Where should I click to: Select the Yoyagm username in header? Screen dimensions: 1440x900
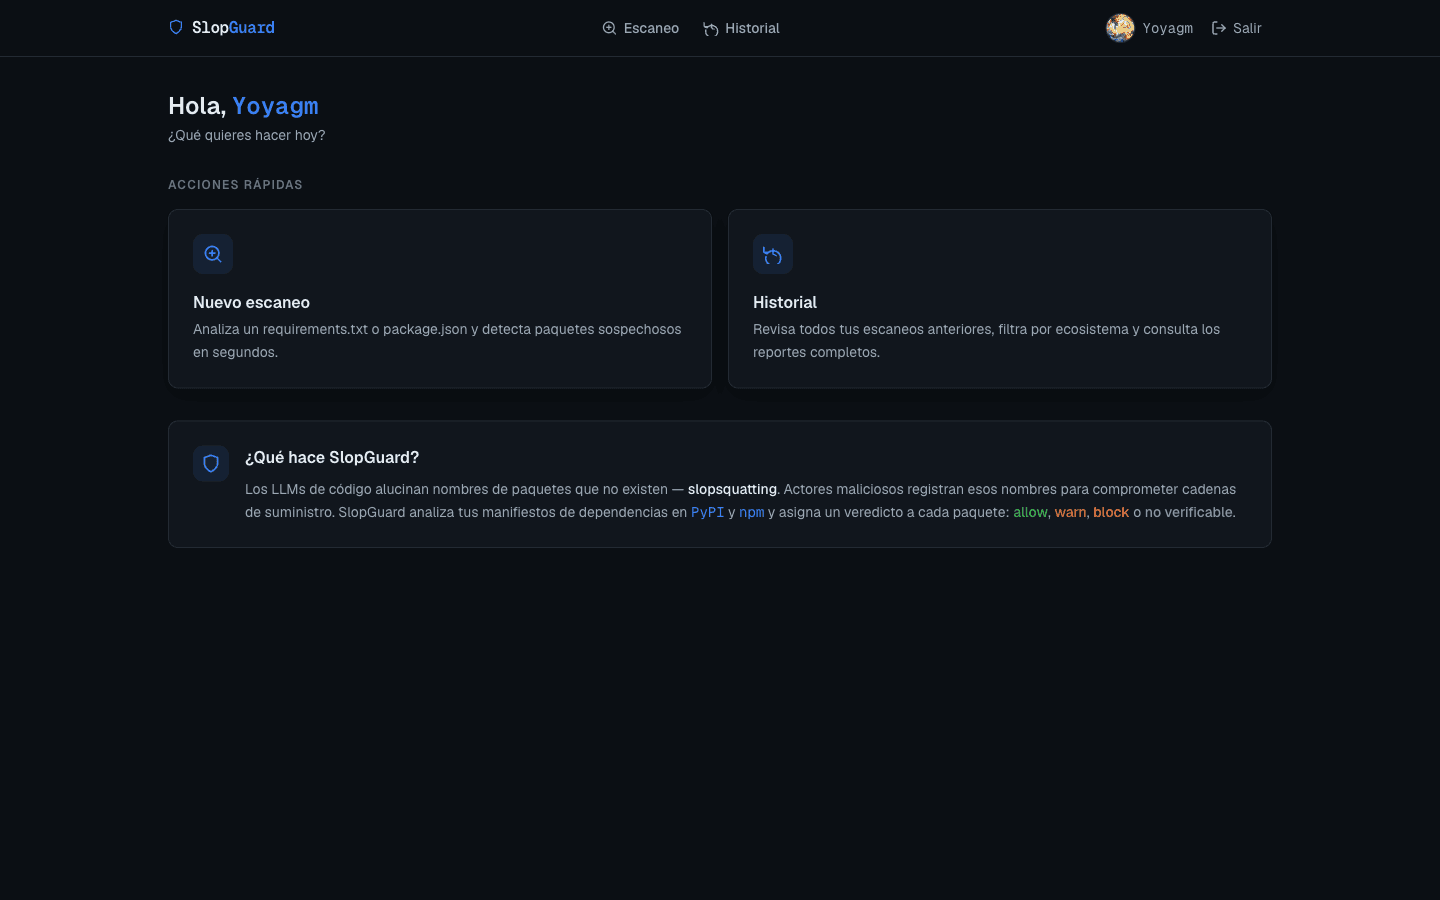(x=1167, y=28)
